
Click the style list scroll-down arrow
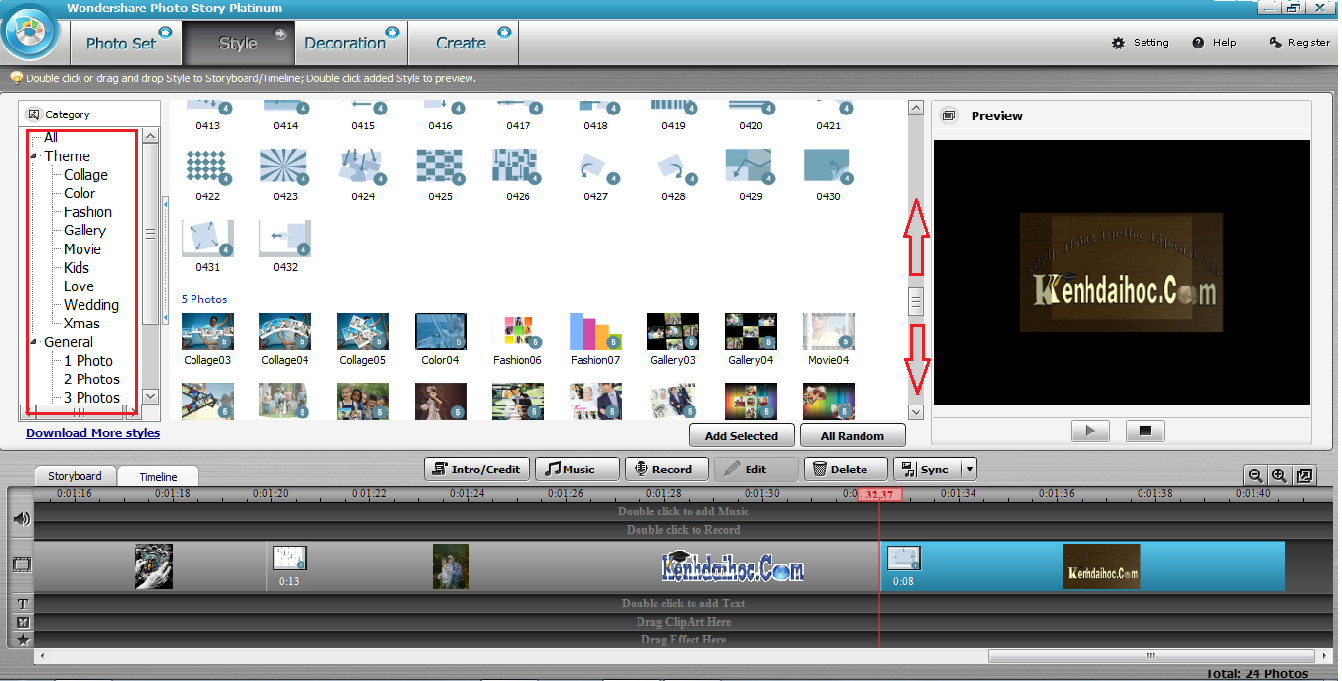(x=916, y=411)
